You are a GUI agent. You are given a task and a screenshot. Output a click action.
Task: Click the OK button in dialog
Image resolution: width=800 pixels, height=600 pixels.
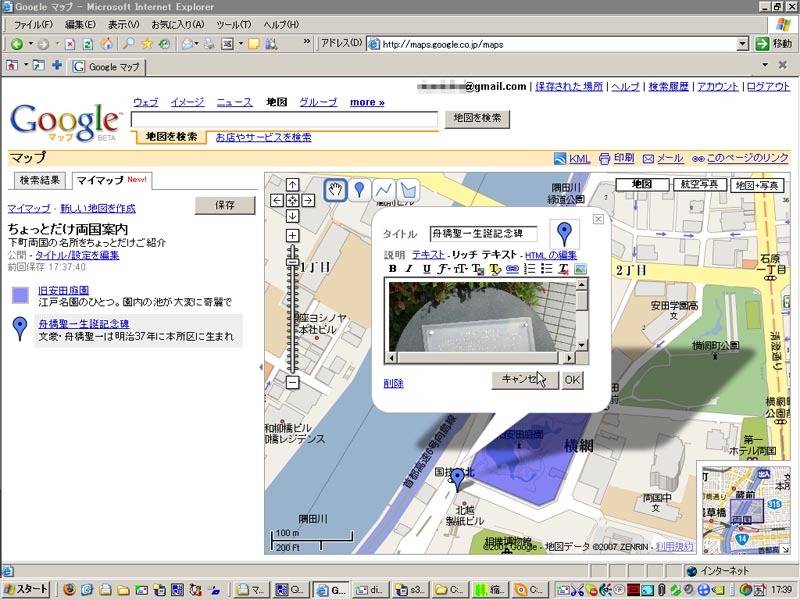point(572,380)
